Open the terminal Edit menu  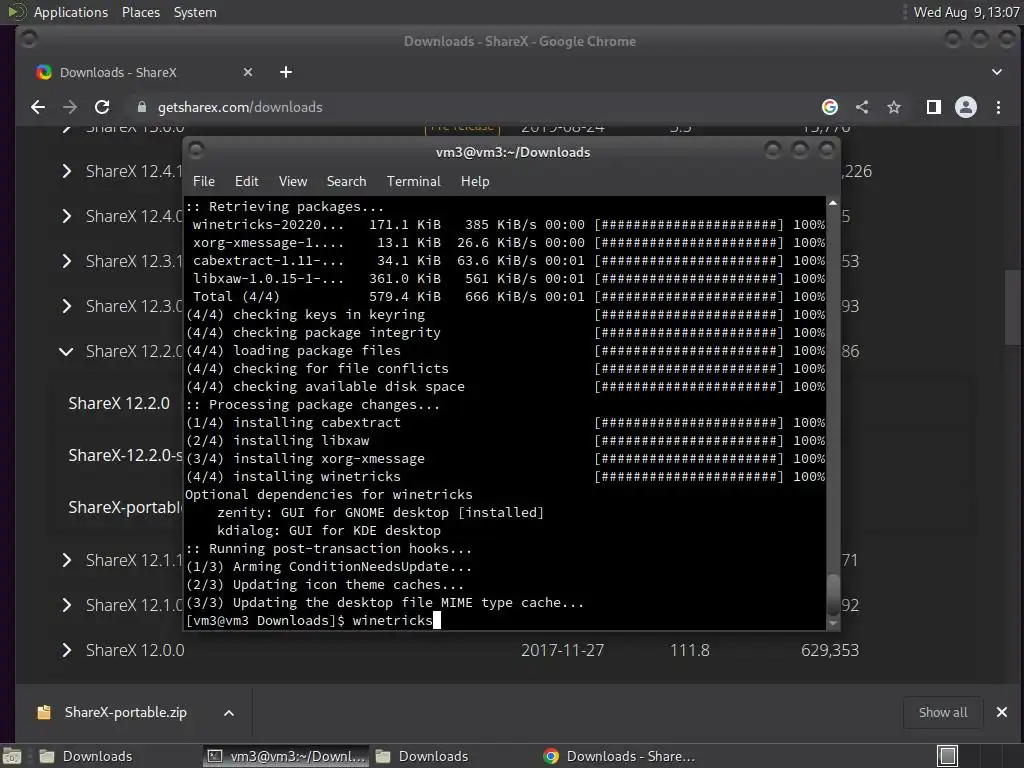(246, 182)
